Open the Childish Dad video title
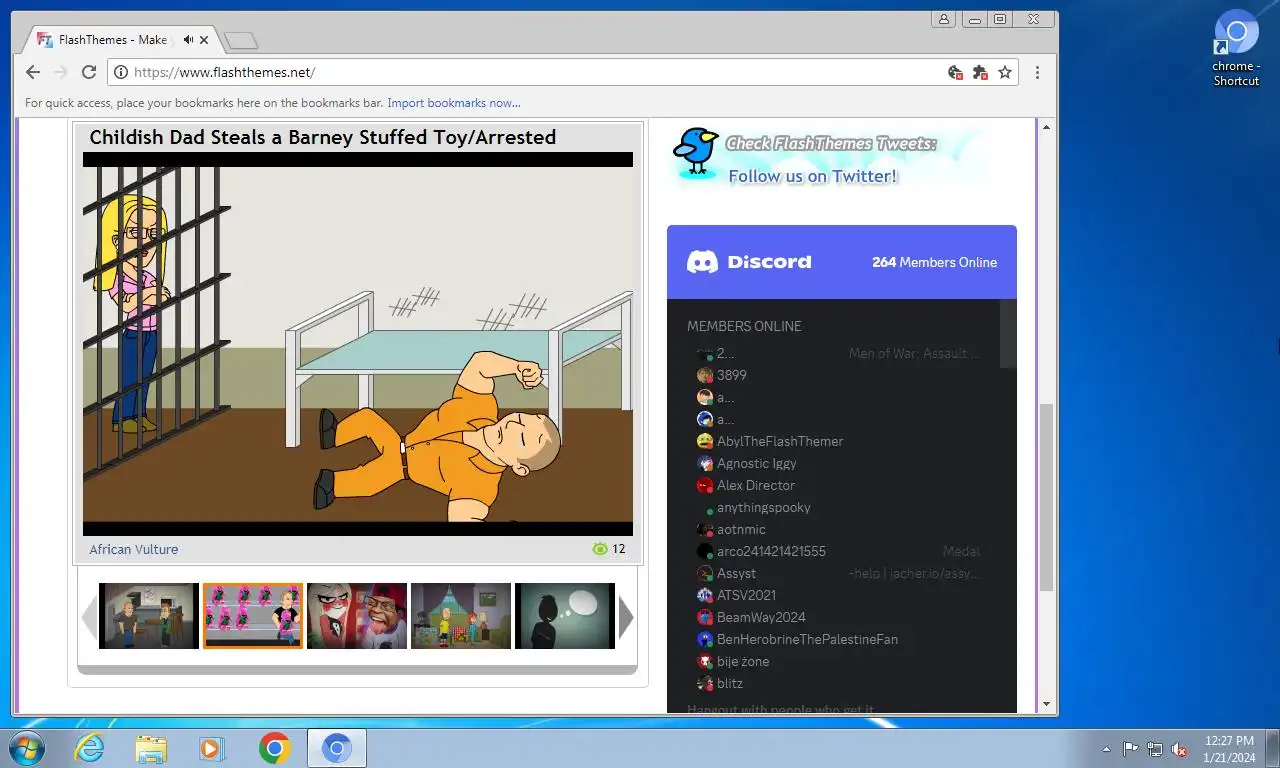Viewport: 1280px width, 768px height. [x=322, y=137]
